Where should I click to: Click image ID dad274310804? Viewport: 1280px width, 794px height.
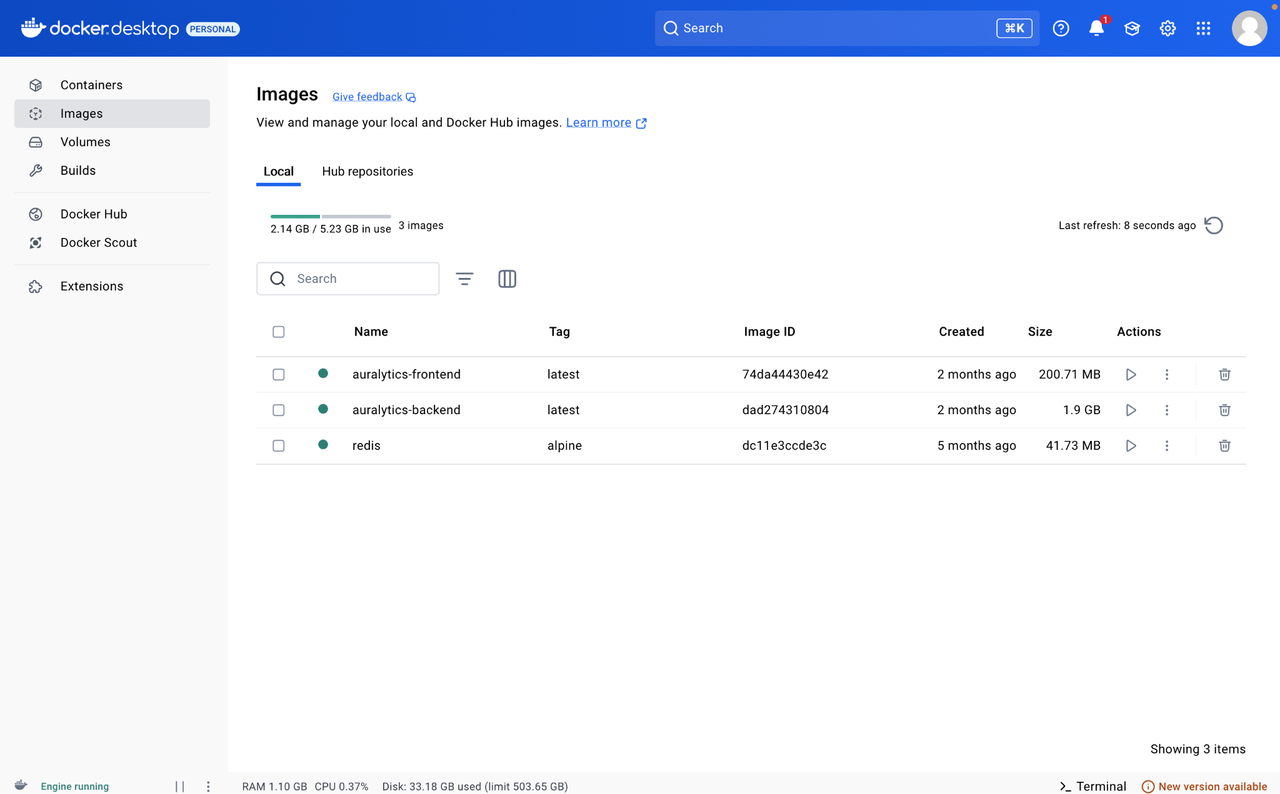click(785, 410)
